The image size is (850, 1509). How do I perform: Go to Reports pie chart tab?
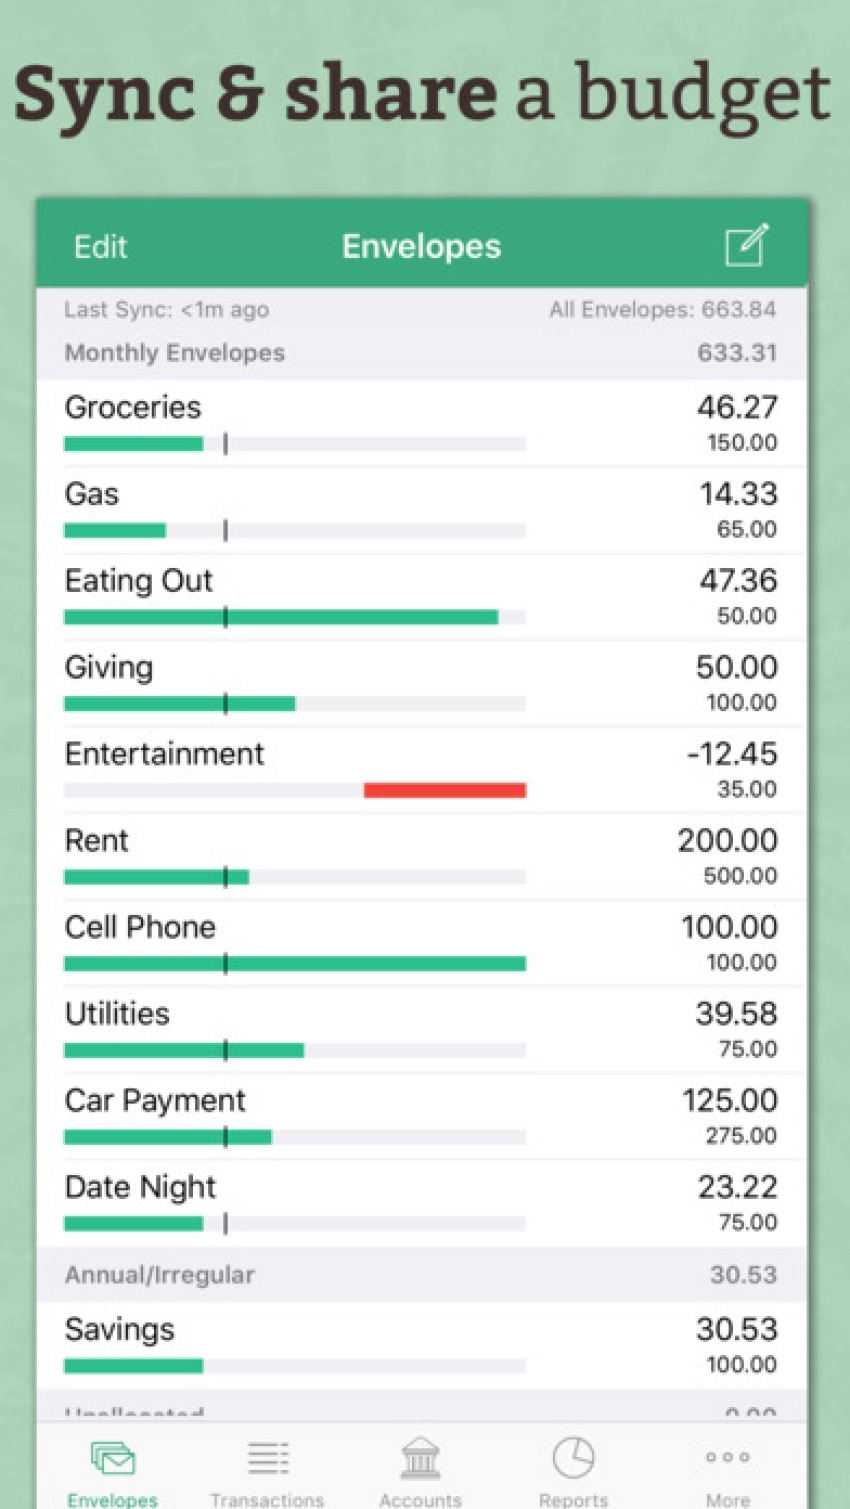[573, 1460]
